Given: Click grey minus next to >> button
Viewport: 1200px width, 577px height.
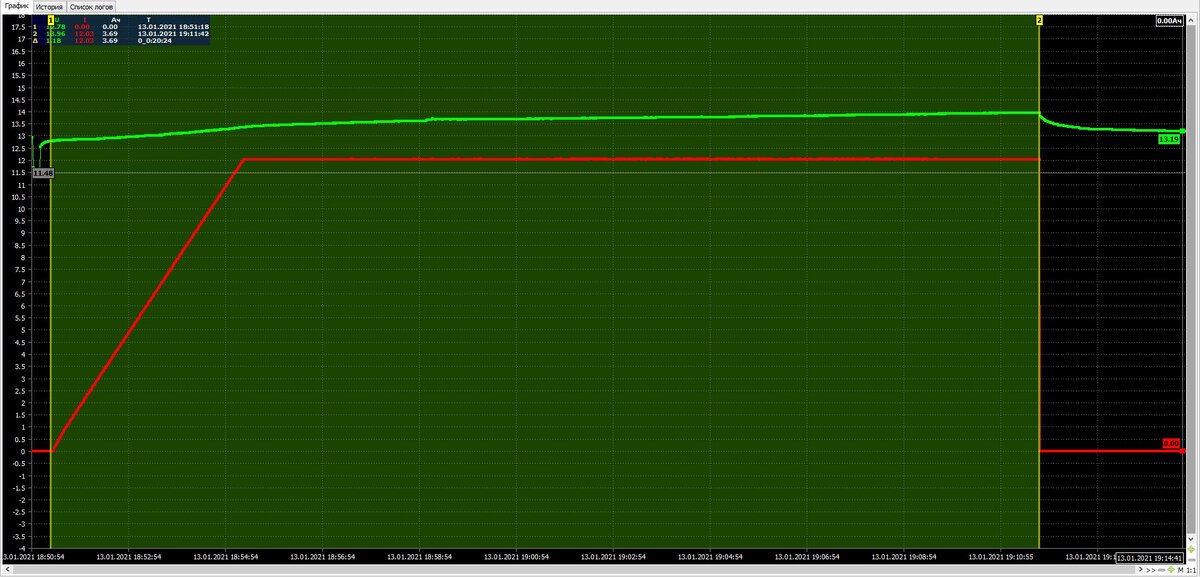Looking at the screenshot, I should tap(1161, 570).
